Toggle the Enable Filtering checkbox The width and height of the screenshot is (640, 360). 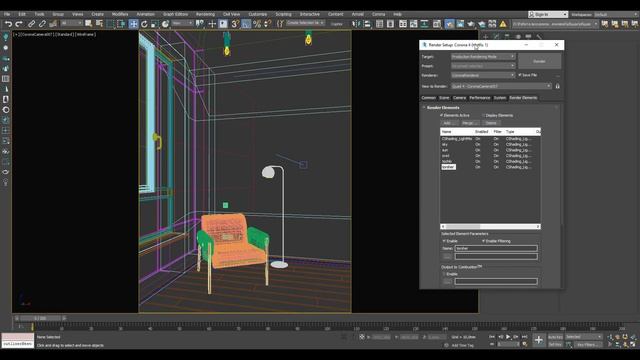pos(483,241)
